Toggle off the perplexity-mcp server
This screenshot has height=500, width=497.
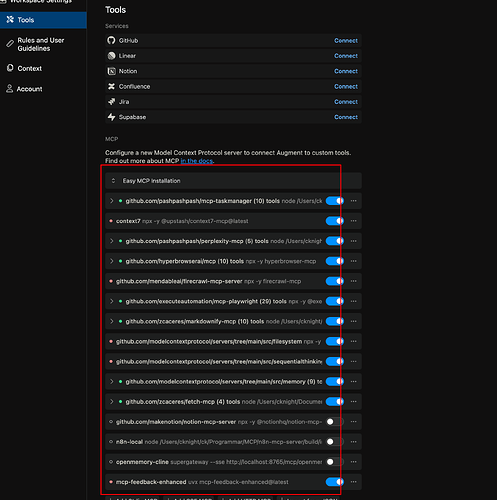335,241
